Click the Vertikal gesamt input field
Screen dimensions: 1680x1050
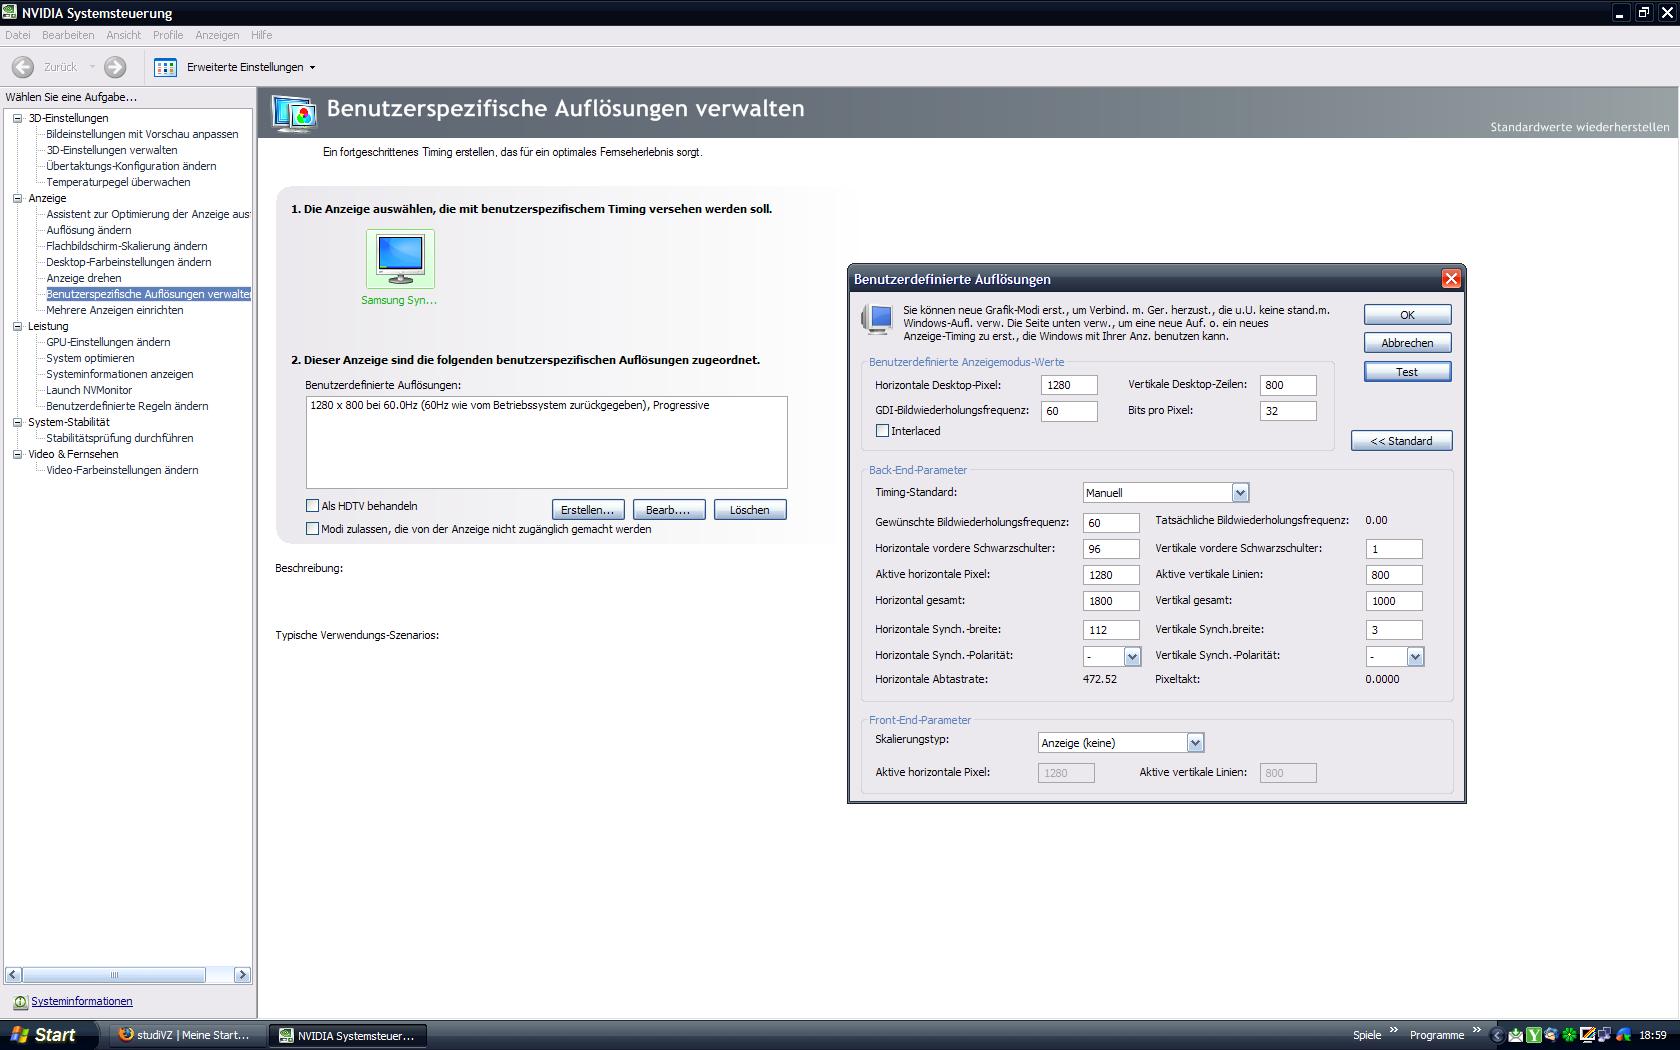coord(1394,601)
